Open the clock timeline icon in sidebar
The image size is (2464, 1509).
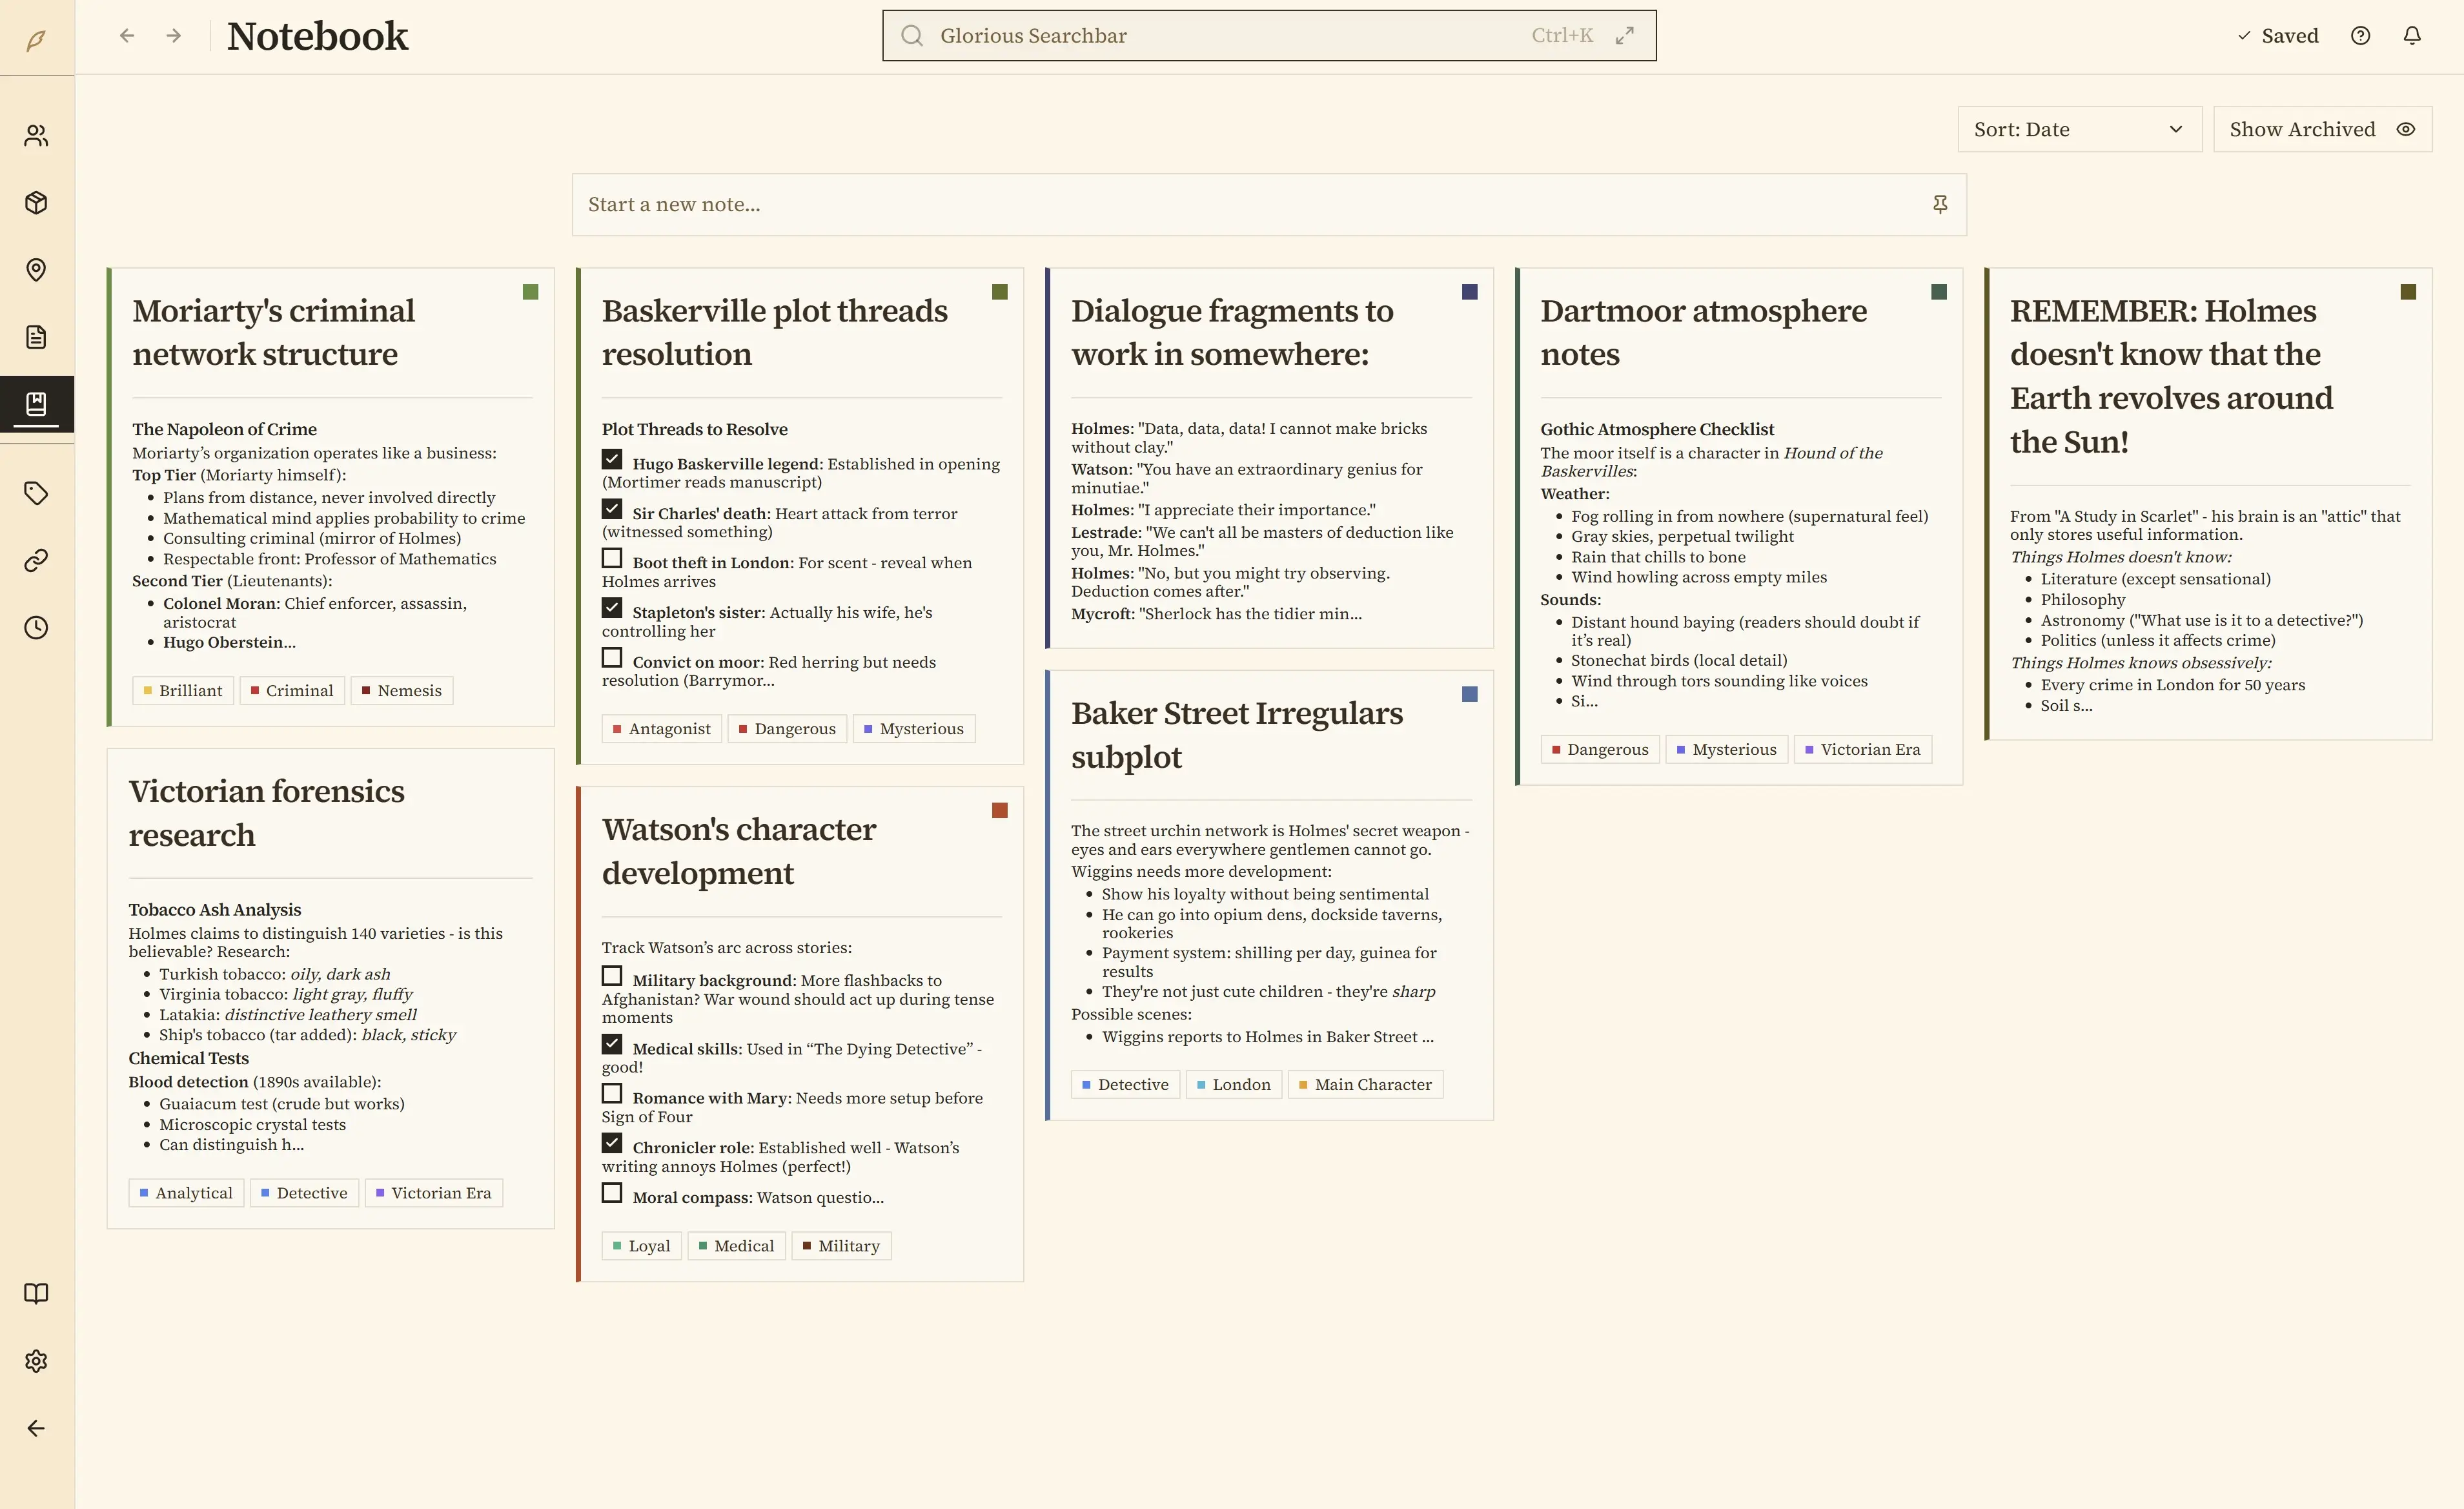[x=36, y=628]
